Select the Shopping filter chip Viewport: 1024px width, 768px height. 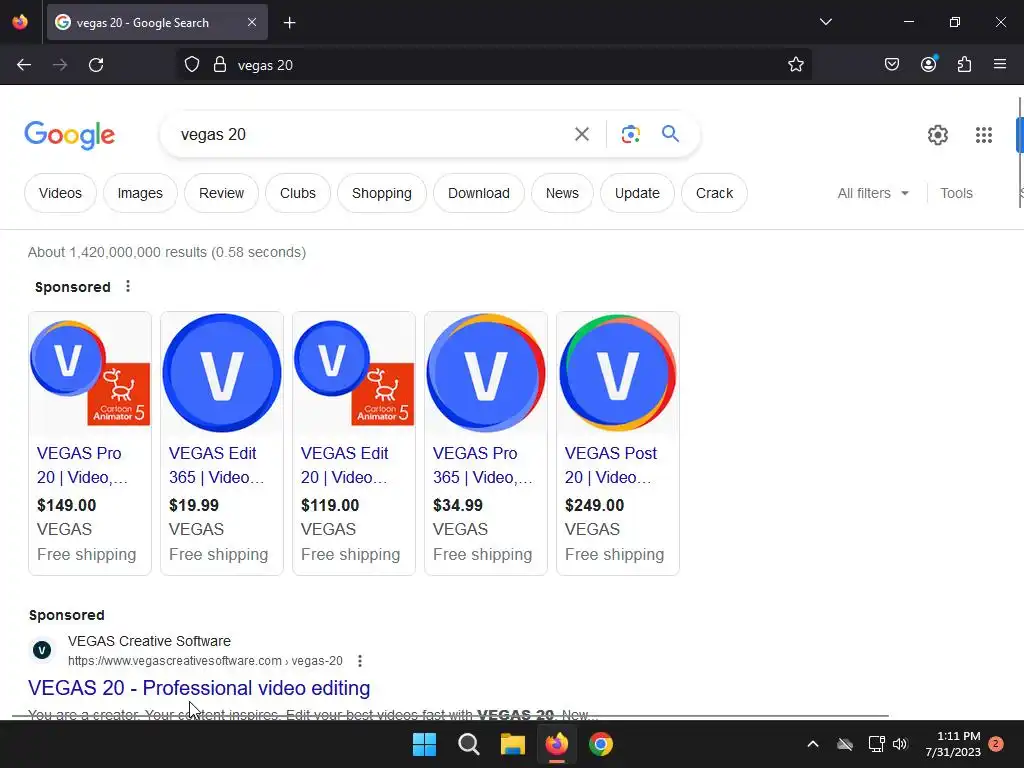tap(381, 193)
